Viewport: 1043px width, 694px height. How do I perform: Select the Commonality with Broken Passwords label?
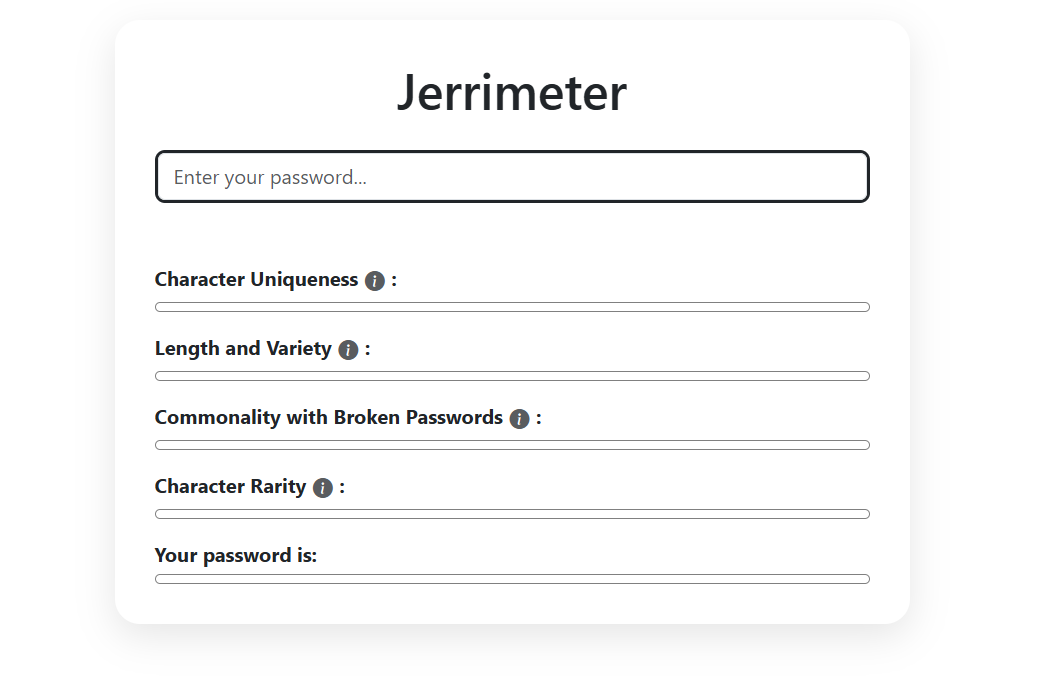(328, 418)
